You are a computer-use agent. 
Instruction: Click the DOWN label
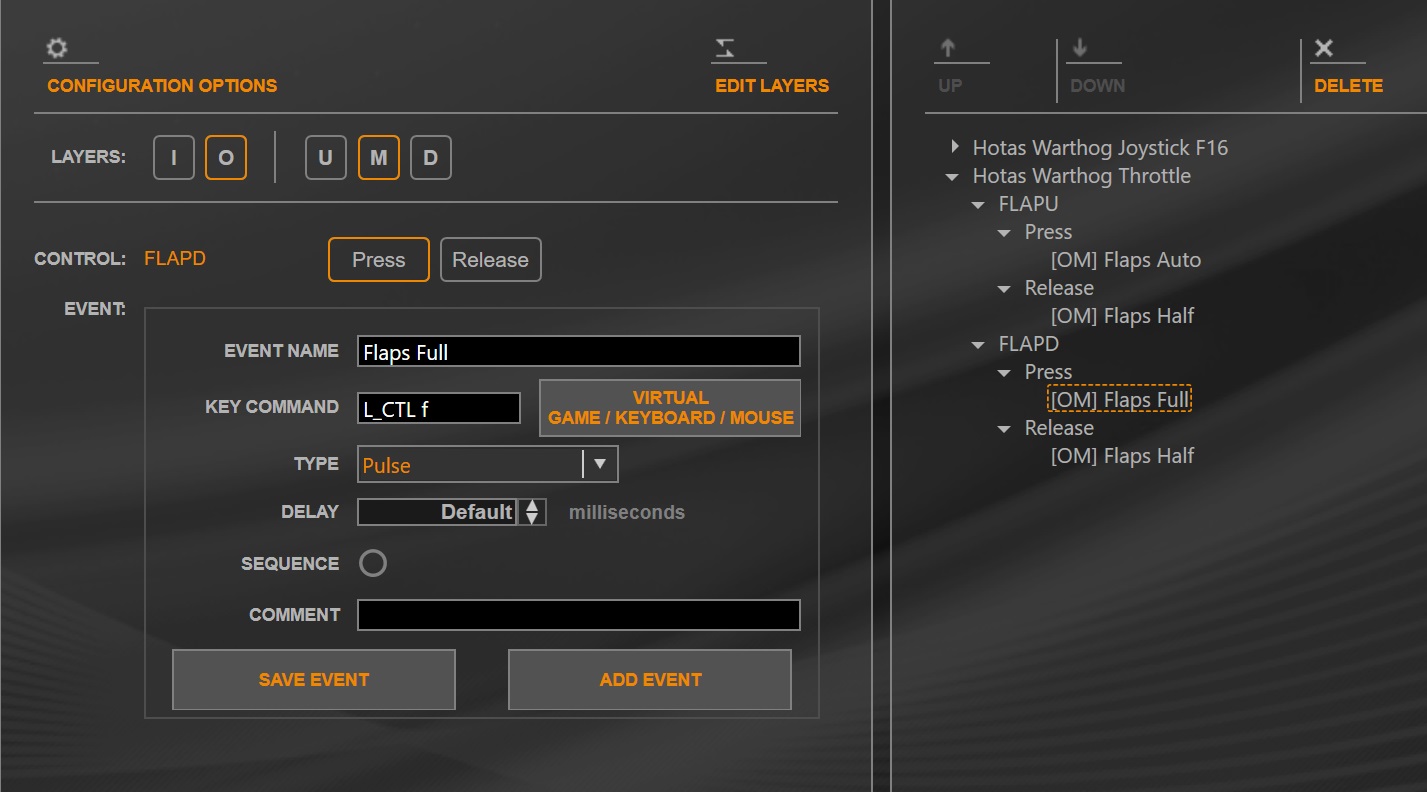(x=1097, y=86)
